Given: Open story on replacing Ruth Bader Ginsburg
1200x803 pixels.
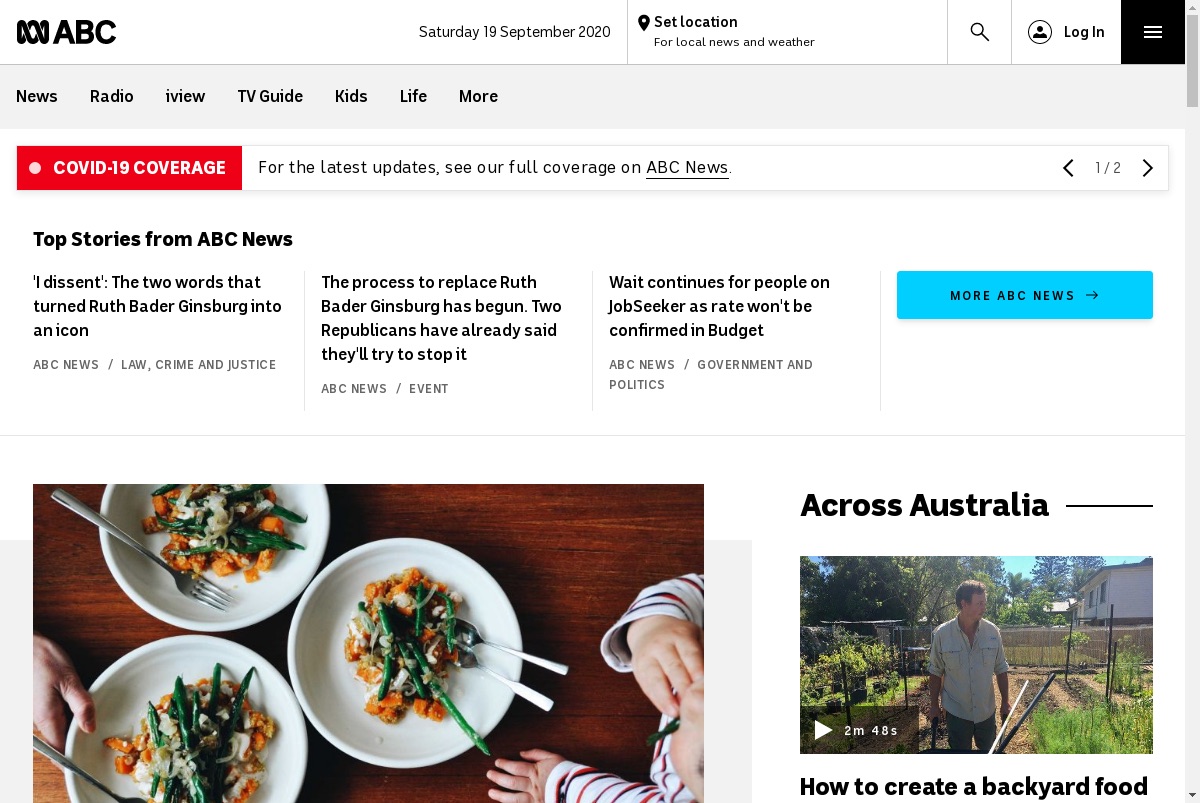Looking at the screenshot, I should pos(441,318).
